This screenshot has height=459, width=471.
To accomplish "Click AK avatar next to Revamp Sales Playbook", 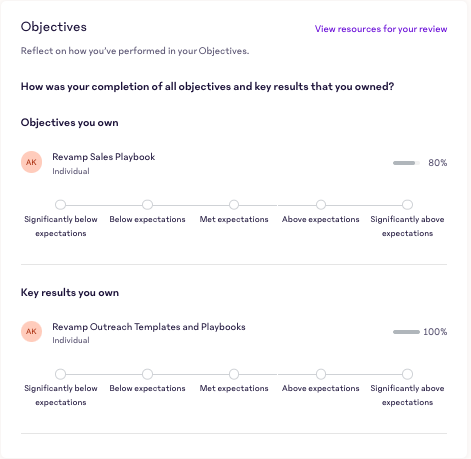I will 31,162.
